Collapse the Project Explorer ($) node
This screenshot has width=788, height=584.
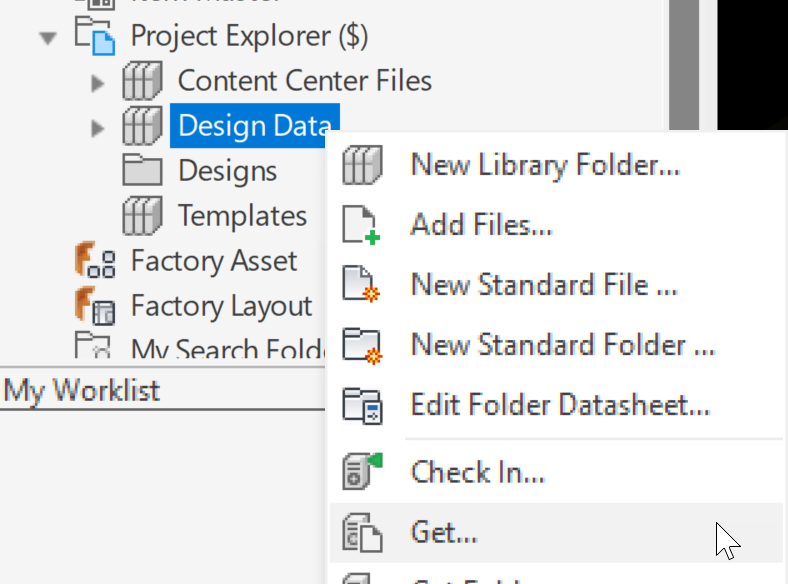tap(47, 38)
